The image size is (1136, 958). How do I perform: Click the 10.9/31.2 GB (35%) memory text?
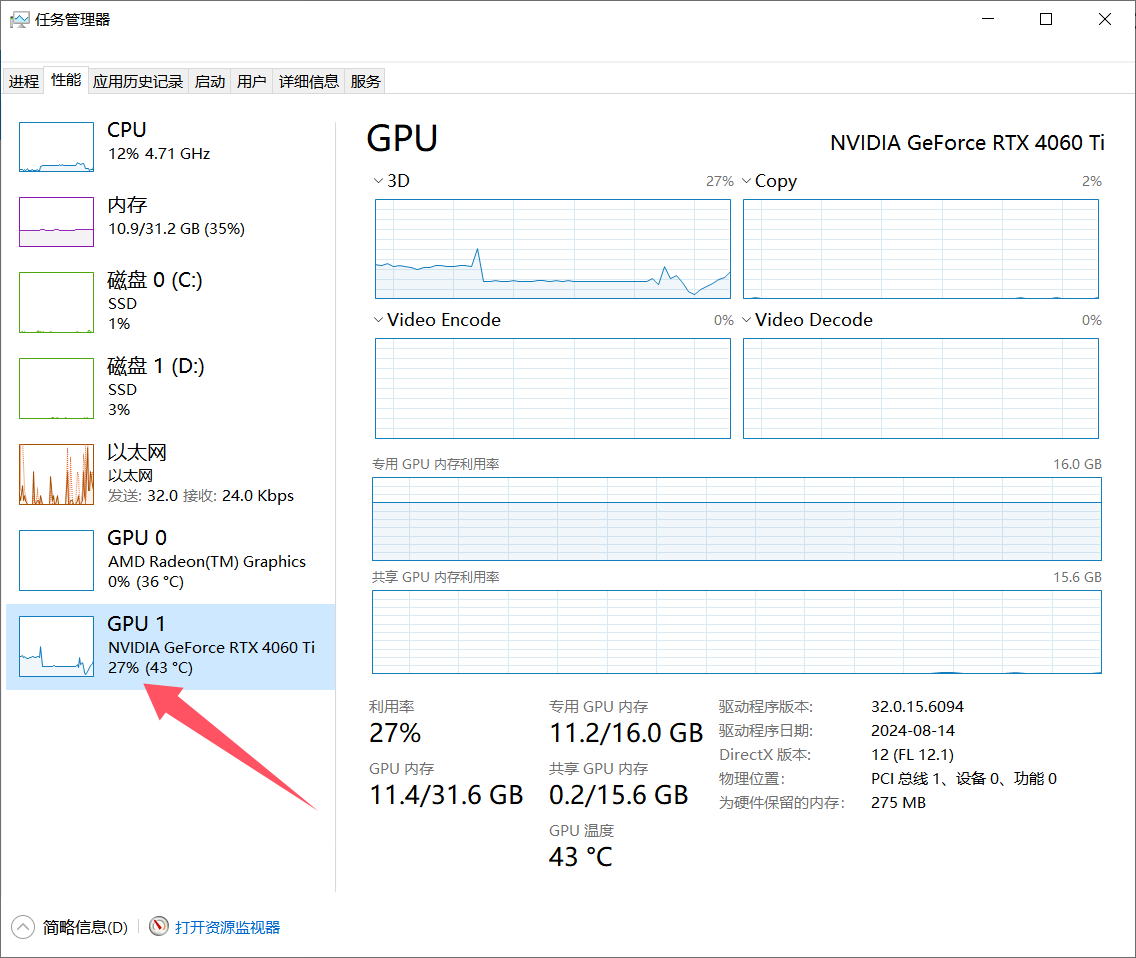(x=176, y=229)
